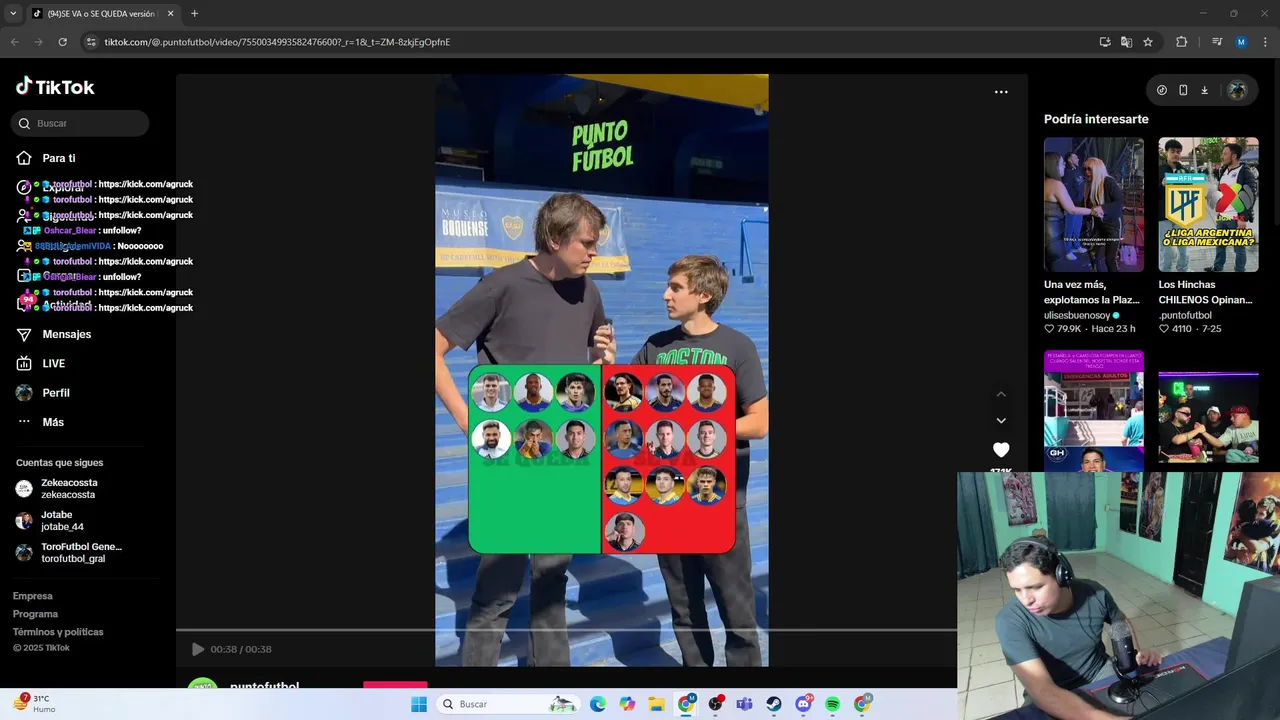
Task: Open Steam from the taskbar
Action: pyautogui.click(x=774, y=704)
